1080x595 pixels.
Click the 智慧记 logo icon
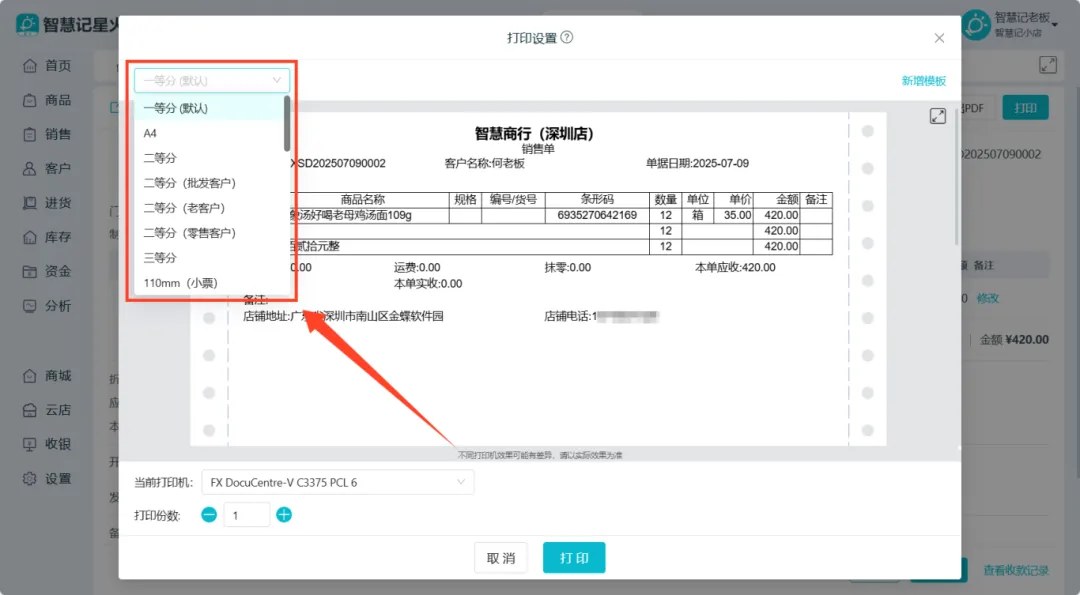[27, 24]
